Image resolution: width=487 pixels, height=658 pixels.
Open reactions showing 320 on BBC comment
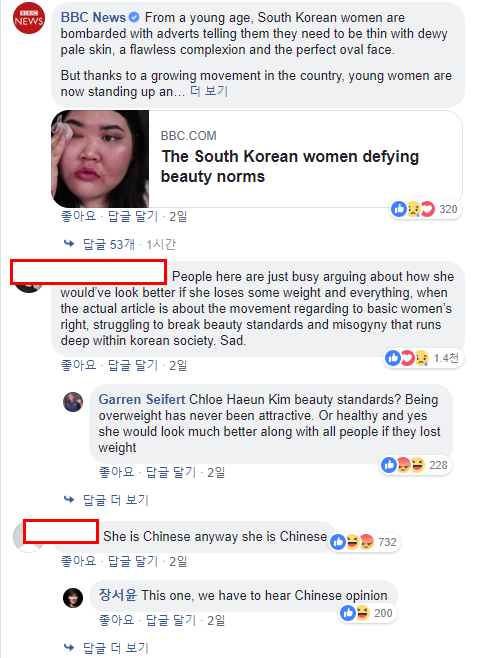pos(424,209)
